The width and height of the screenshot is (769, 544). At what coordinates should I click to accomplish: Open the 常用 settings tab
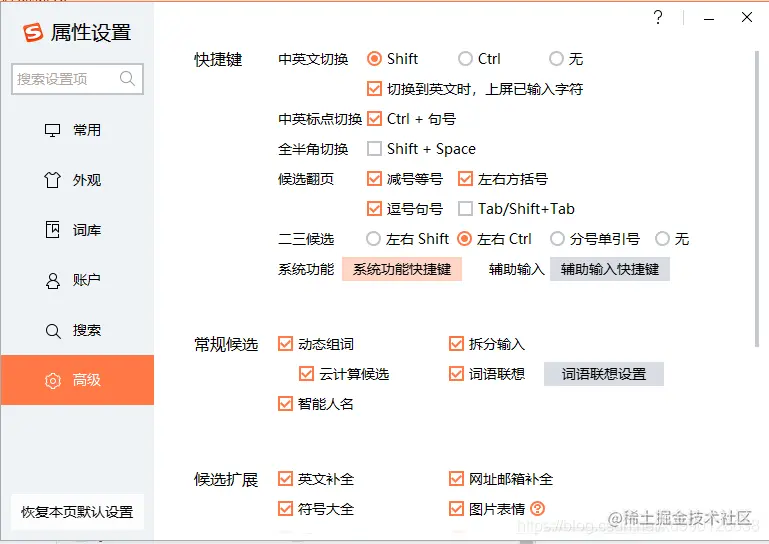(77, 130)
